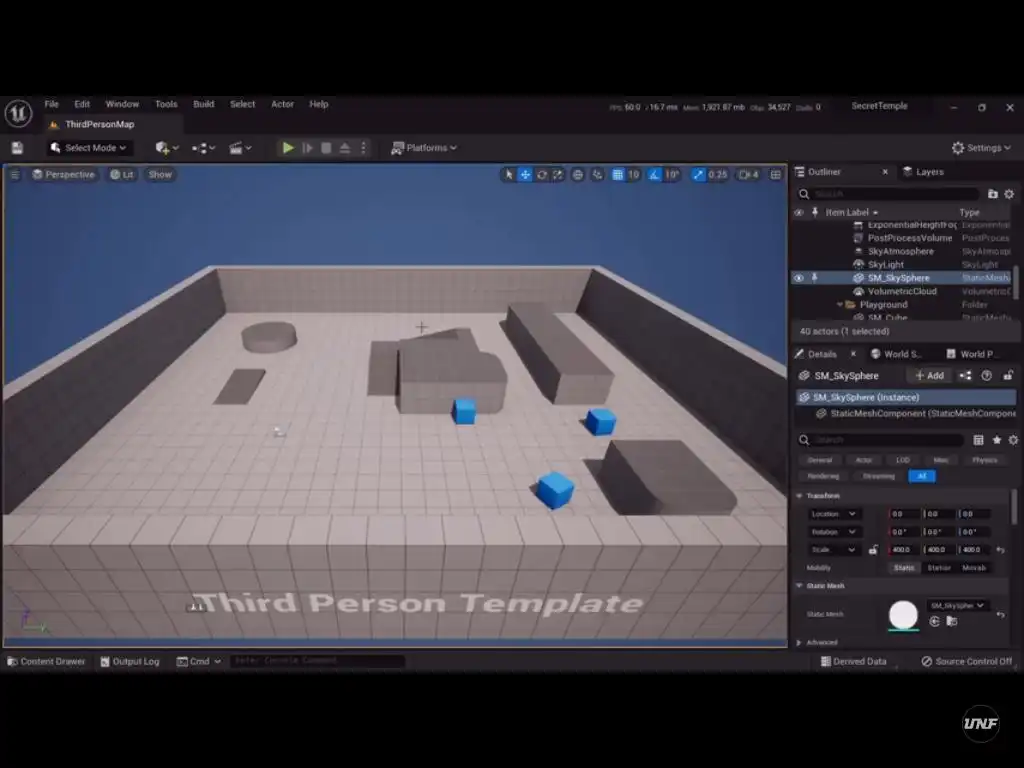Open the Settings dropdown at the top right
Viewport: 1024px width, 768px height.
pos(981,148)
